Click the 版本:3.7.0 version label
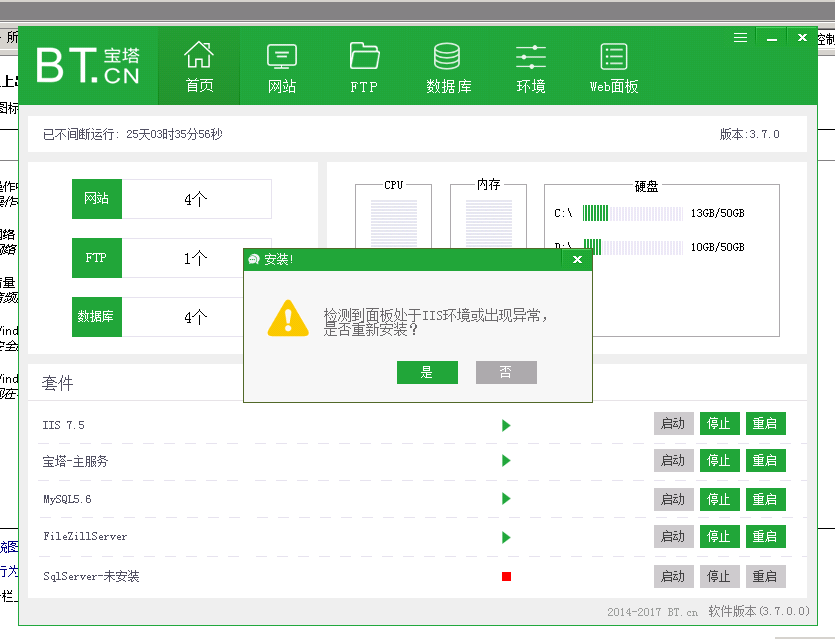835x639 pixels. tap(749, 134)
